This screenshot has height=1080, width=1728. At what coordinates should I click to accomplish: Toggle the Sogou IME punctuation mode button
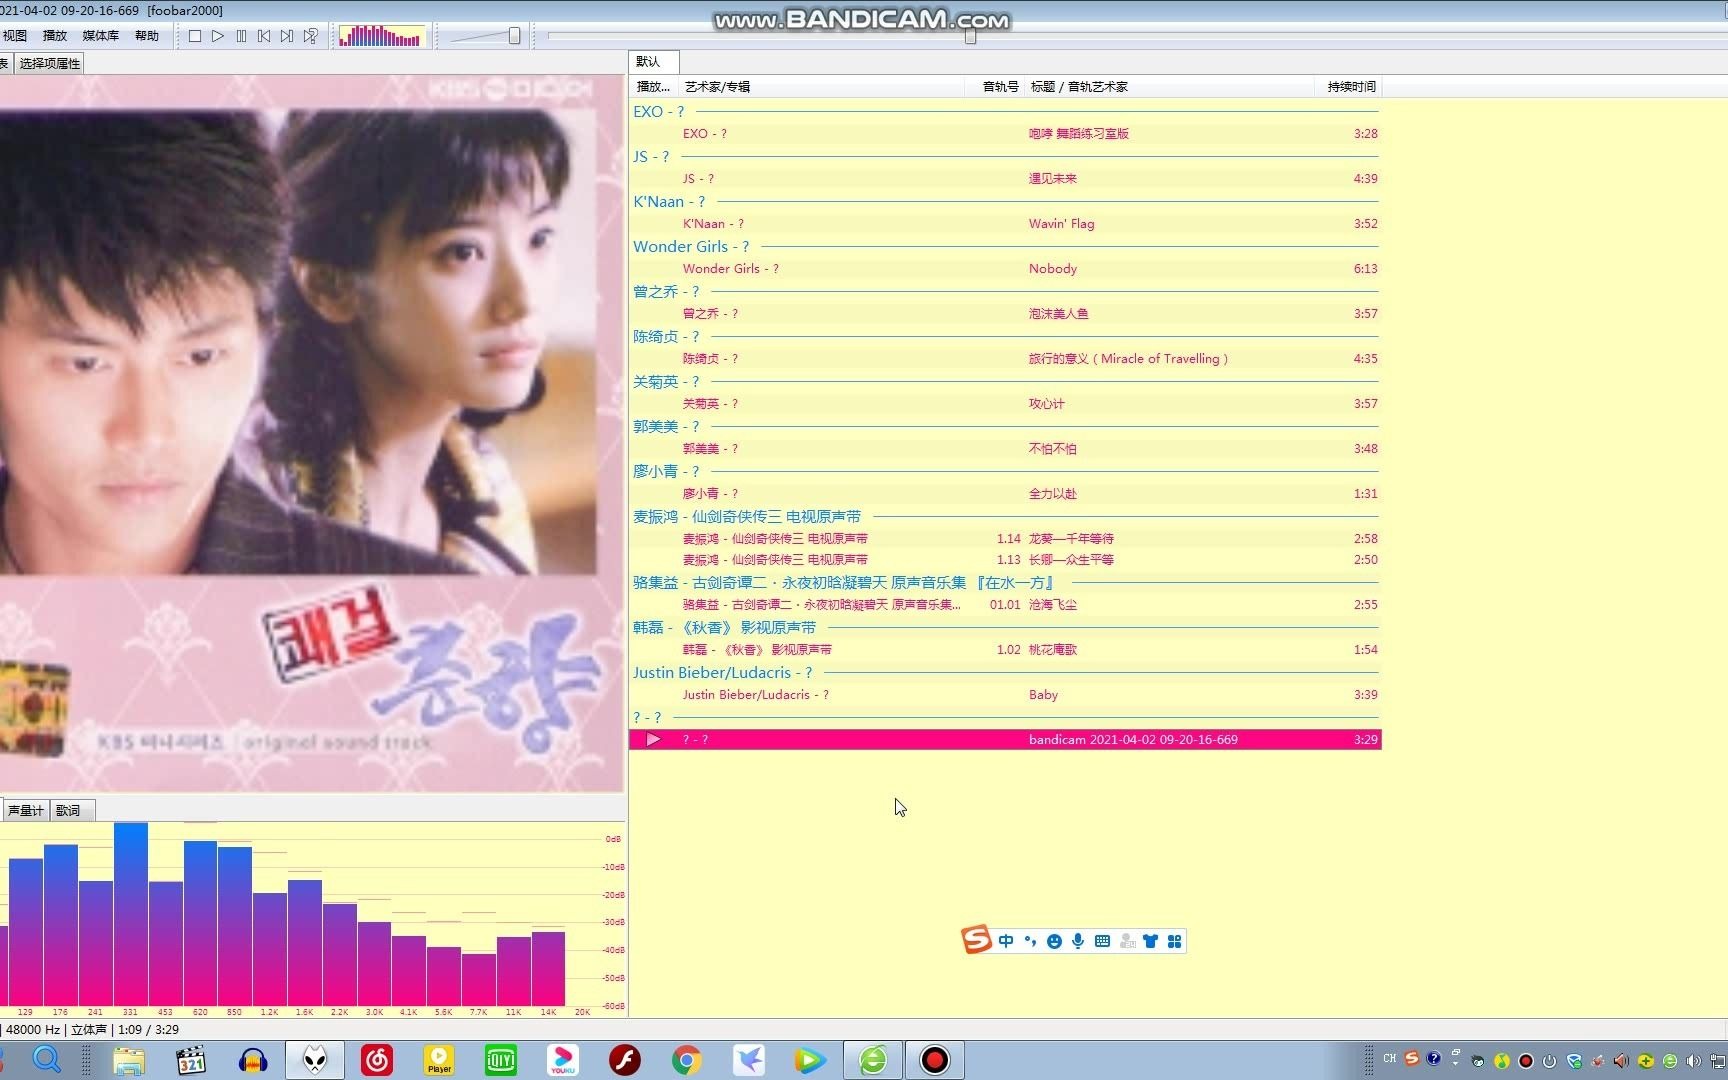click(x=1030, y=941)
